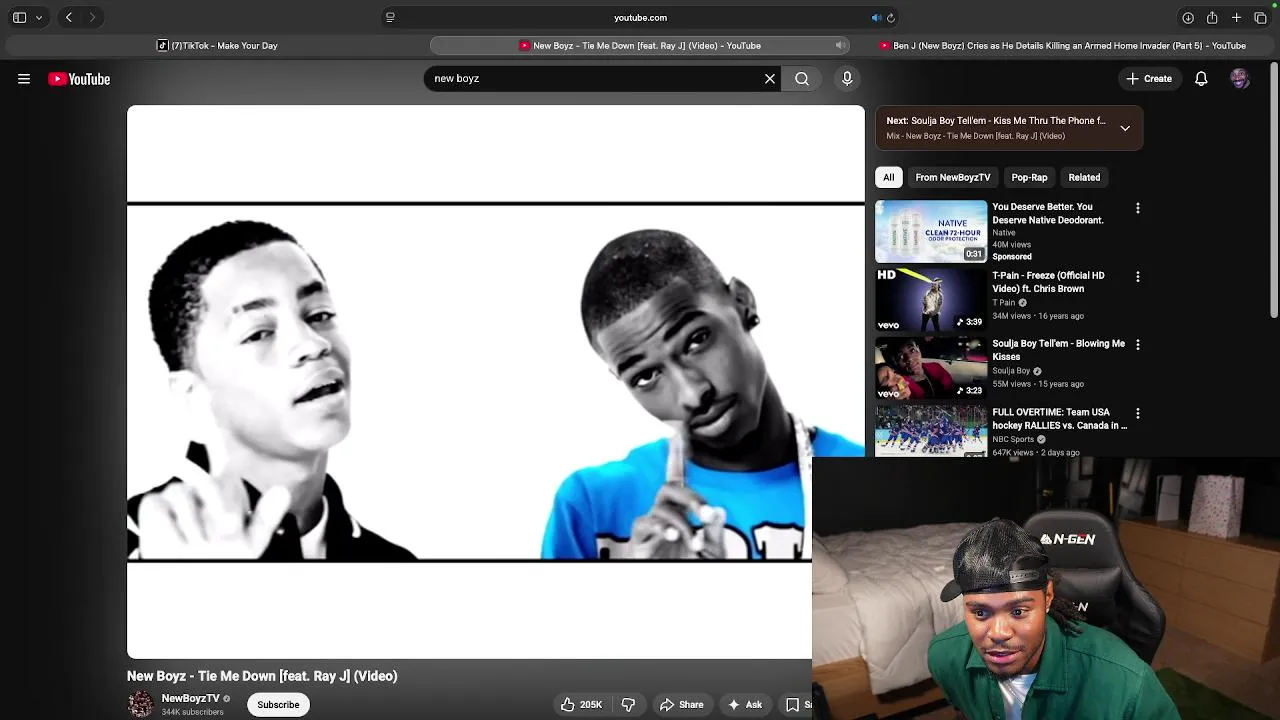Screen dimensions: 1280x720
Task: Open Team USA hockey video thumbnail
Action: pos(931,430)
